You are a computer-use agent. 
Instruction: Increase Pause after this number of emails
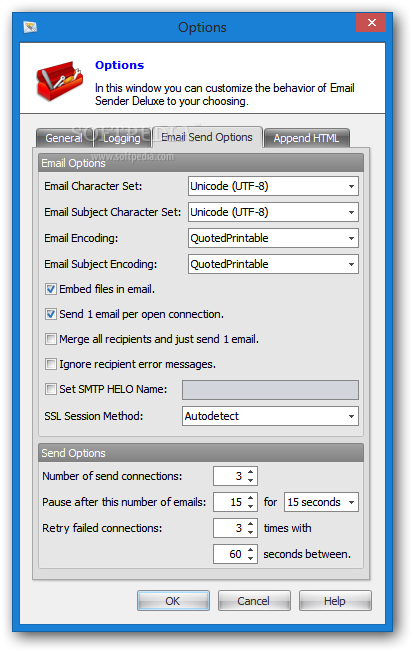(250, 498)
